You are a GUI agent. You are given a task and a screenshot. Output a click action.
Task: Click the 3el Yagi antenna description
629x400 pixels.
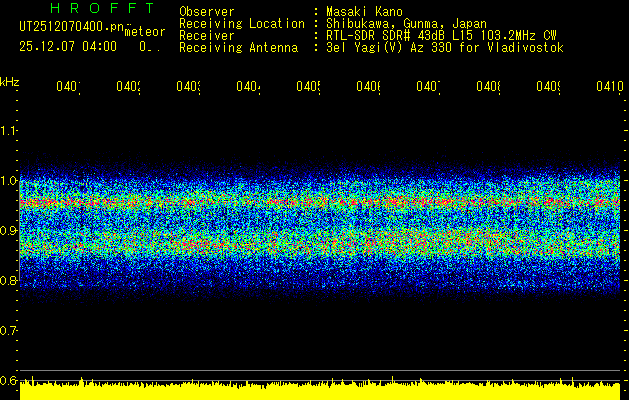[x=445, y=47]
